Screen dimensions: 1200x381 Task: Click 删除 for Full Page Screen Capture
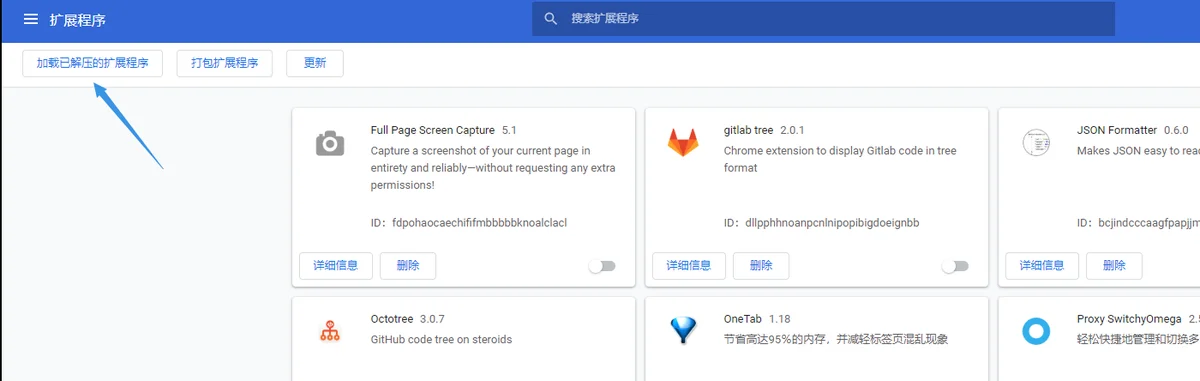(408, 265)
